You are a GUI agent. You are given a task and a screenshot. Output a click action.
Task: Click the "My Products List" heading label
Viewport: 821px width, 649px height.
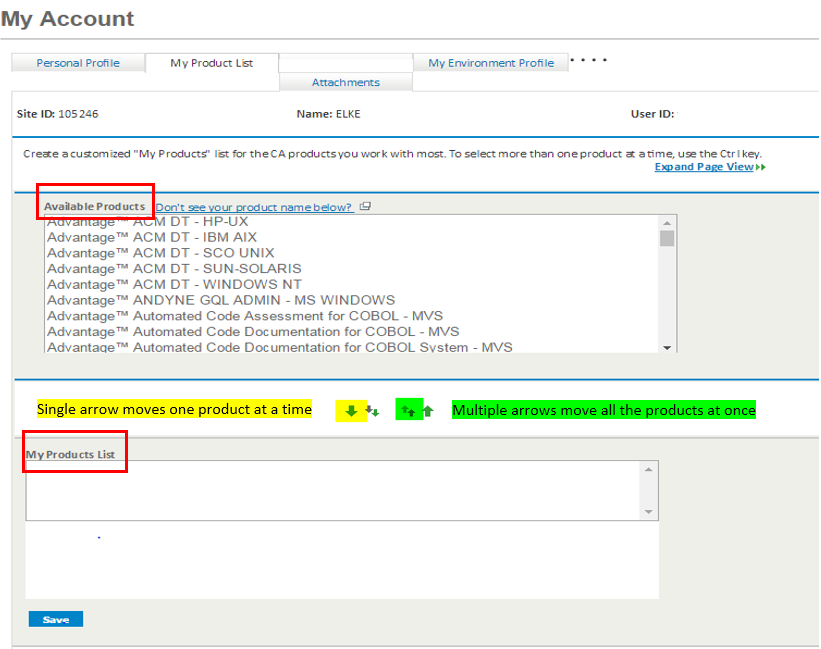pos(71,454)
